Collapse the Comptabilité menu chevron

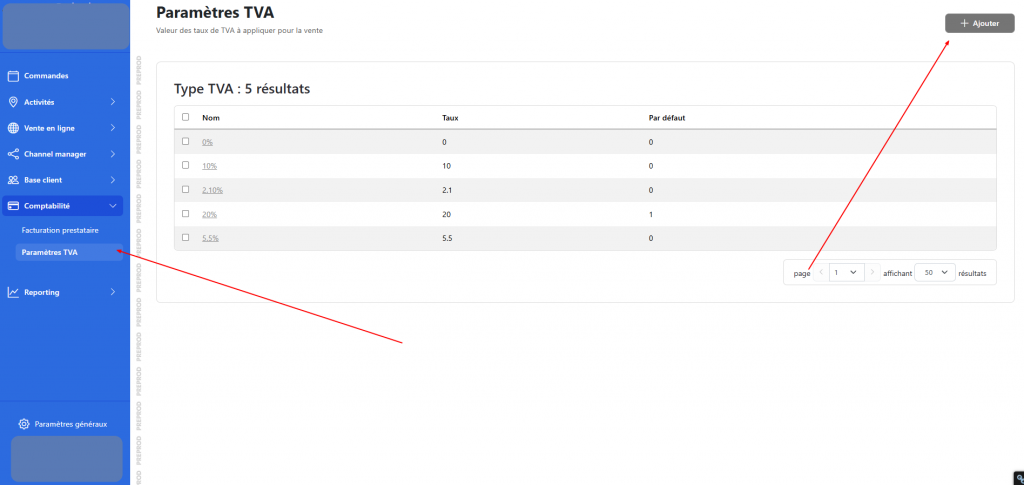[x=112, y=206]
